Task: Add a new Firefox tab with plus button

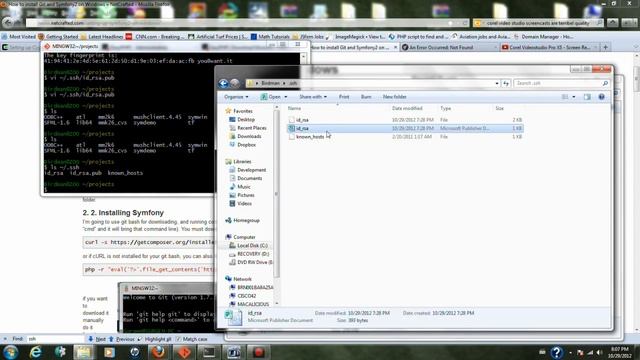Action: [x=606, y=47]
